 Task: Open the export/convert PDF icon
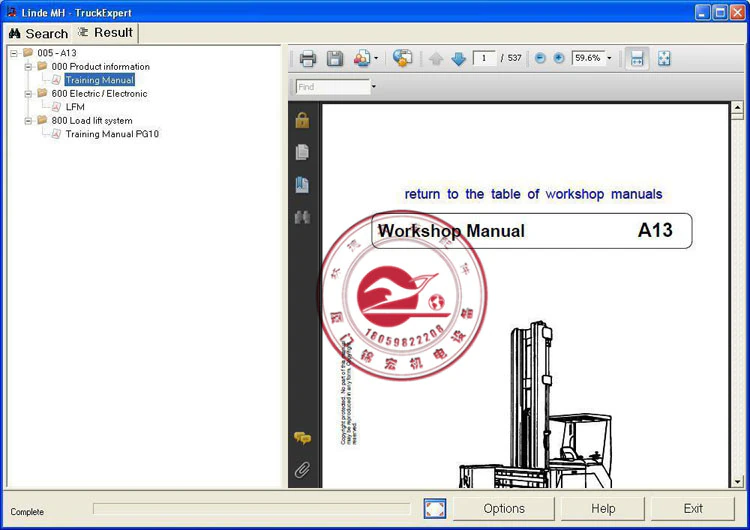tap(362, 58)
